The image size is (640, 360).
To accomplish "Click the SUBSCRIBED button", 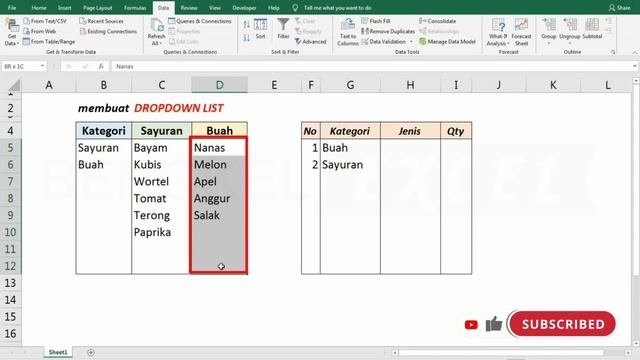I will pyautogui.click(x=562, y=324).
